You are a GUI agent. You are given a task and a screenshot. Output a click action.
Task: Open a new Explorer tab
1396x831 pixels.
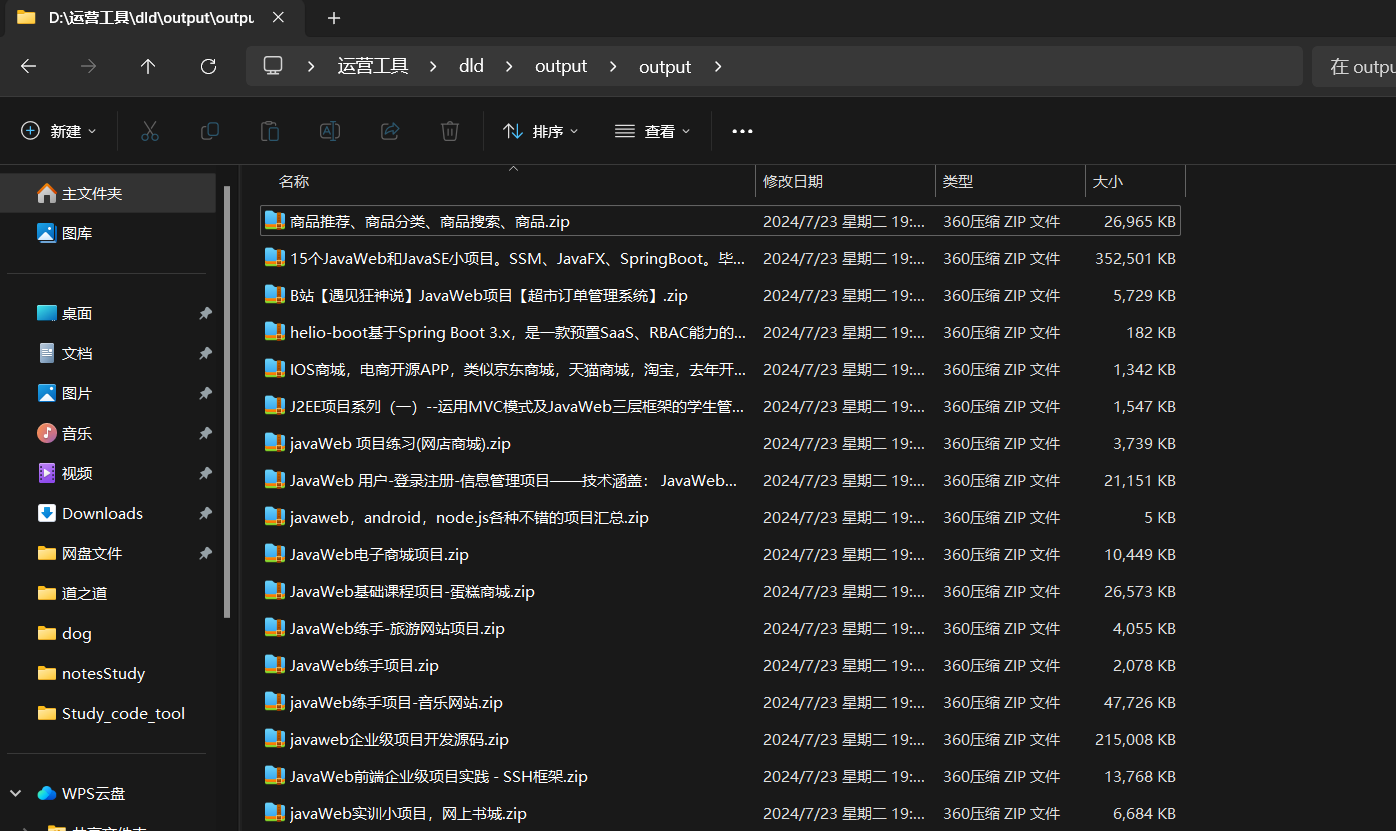point(334,18)
